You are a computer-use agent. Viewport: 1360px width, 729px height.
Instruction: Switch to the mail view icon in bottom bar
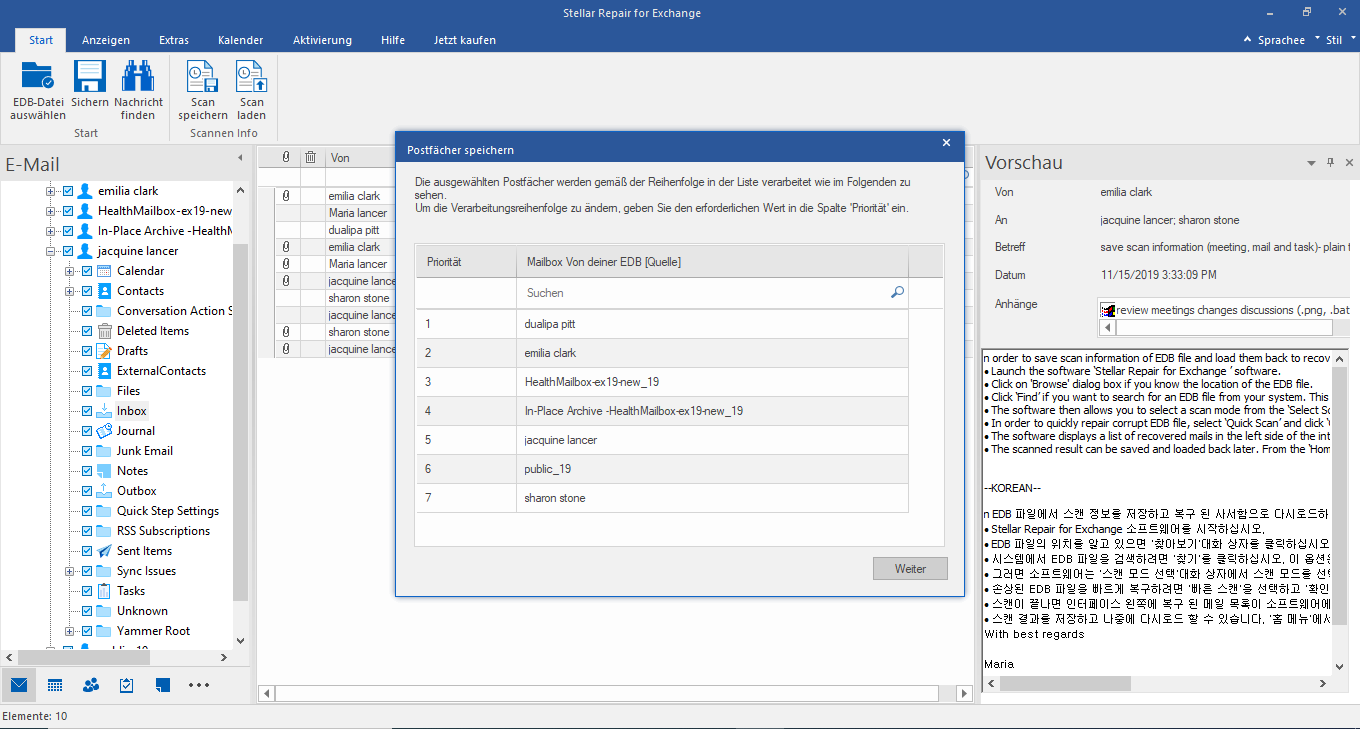pyautogui.click(x=18, y=685)
